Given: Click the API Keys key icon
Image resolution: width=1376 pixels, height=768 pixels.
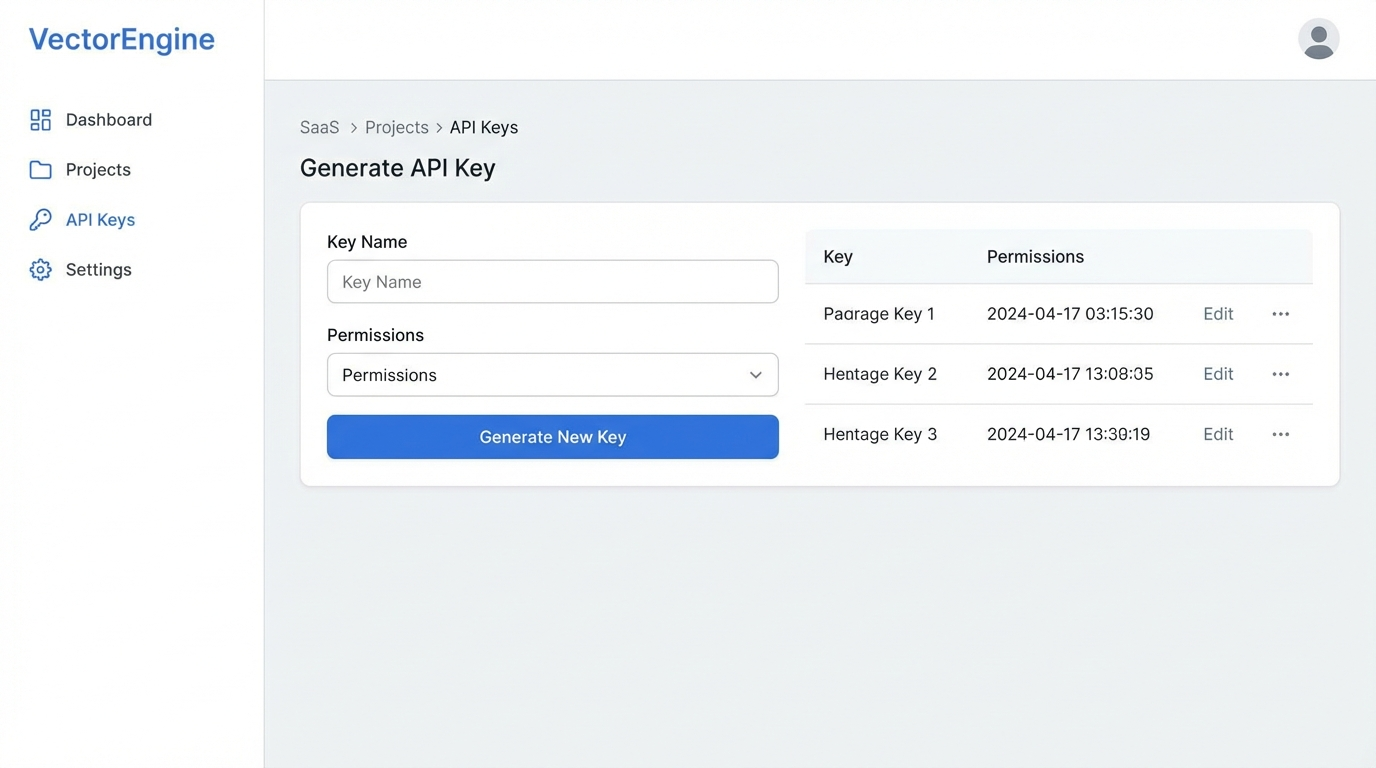Looking at the screenshot, I should pyautogui.click(x=40, y=220).
